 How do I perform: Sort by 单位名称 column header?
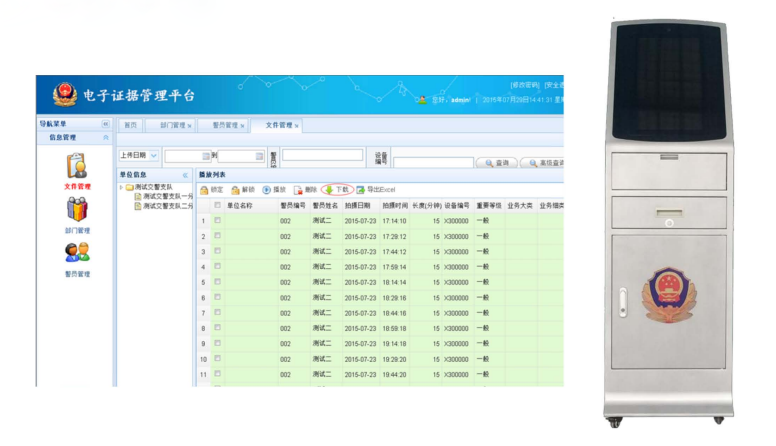click(x=251, y=205)
